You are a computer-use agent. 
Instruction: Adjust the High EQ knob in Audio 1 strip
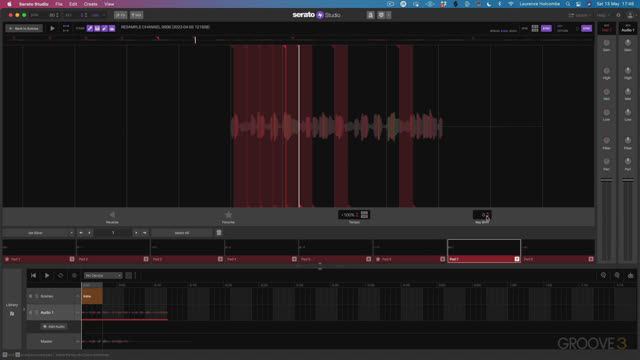[x=628, y=71]
